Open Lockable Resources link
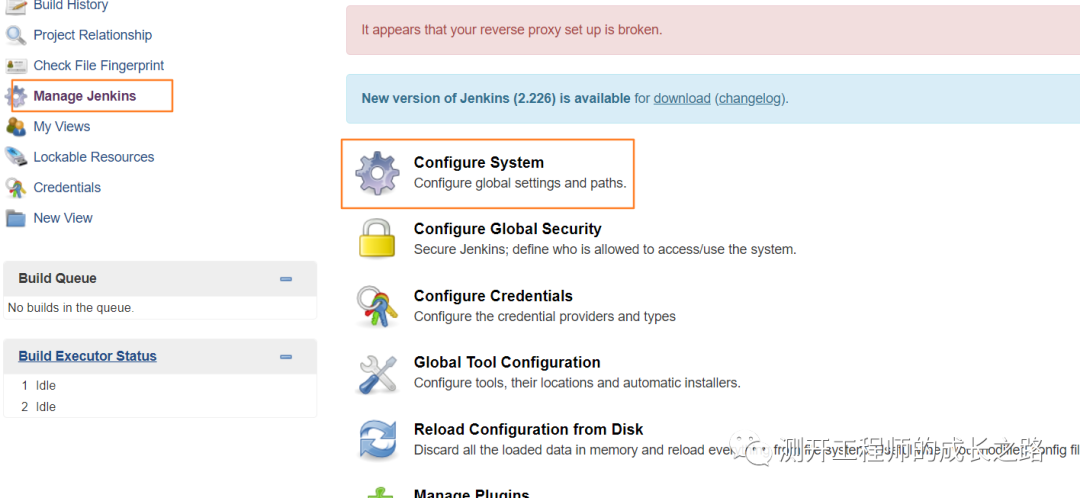 click(x=94, y=157)
